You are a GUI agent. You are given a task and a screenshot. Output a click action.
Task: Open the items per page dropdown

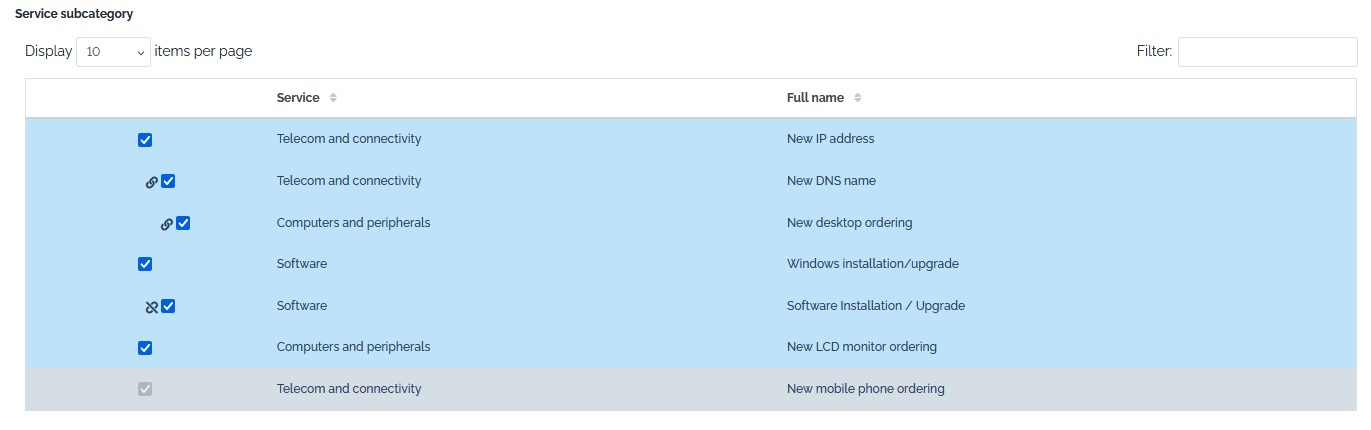coord(113,52)
